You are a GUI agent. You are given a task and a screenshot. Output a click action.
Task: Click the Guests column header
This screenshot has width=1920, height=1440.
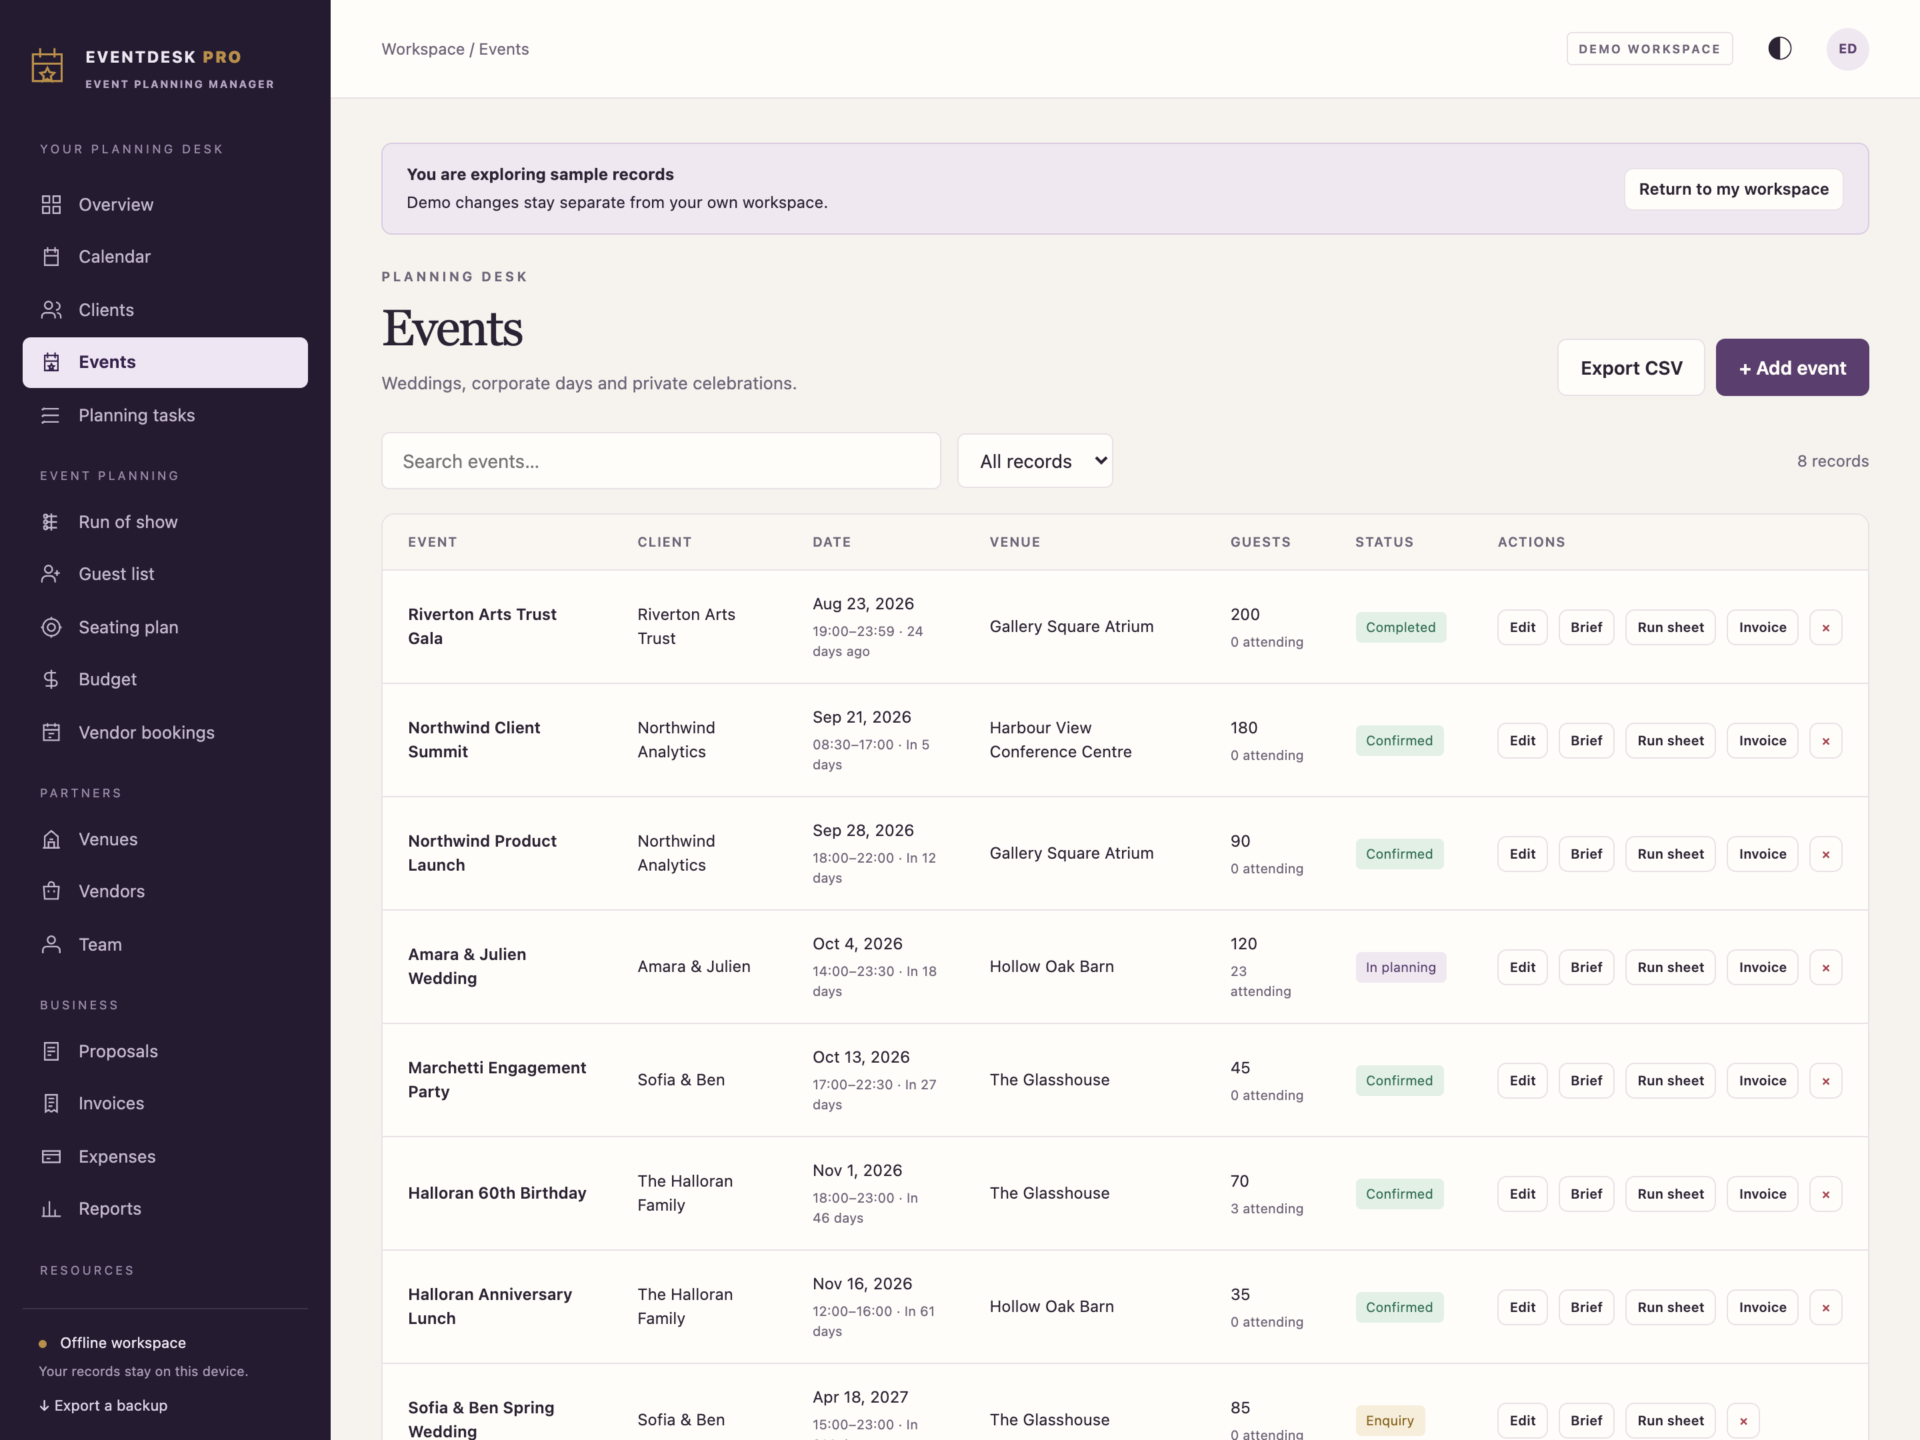point(1260,542)
